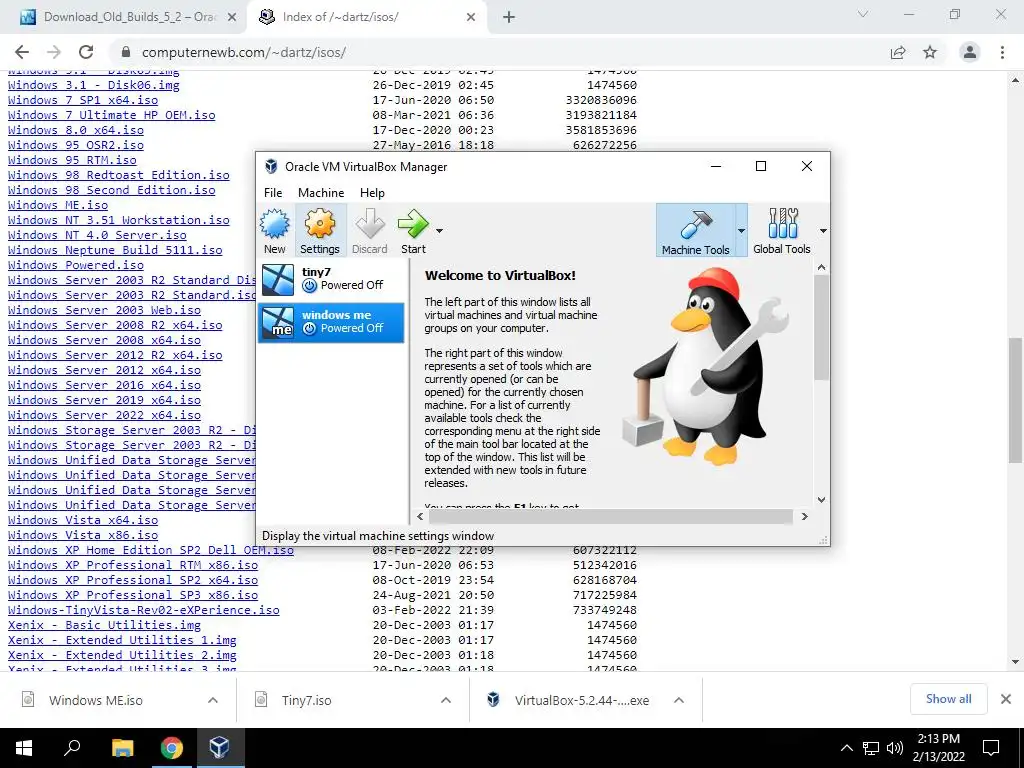Click Chrome icon in taskbar
This screenshot has height=768, width=1024.
(x=172, y=748)
